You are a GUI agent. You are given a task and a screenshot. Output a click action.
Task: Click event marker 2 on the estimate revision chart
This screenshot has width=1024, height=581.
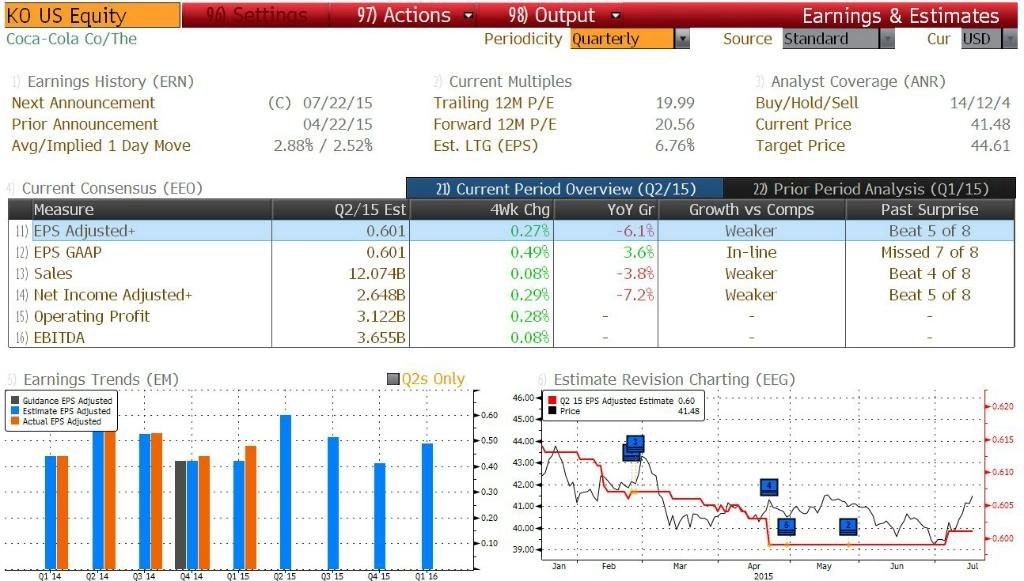pyautogui.click(x=848, y=526)
